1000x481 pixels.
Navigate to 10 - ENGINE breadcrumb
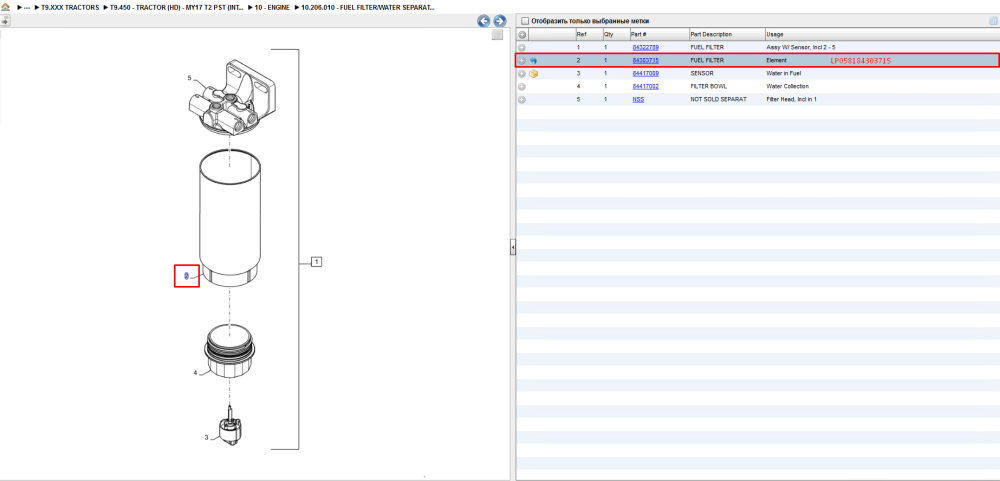point(272,8)
